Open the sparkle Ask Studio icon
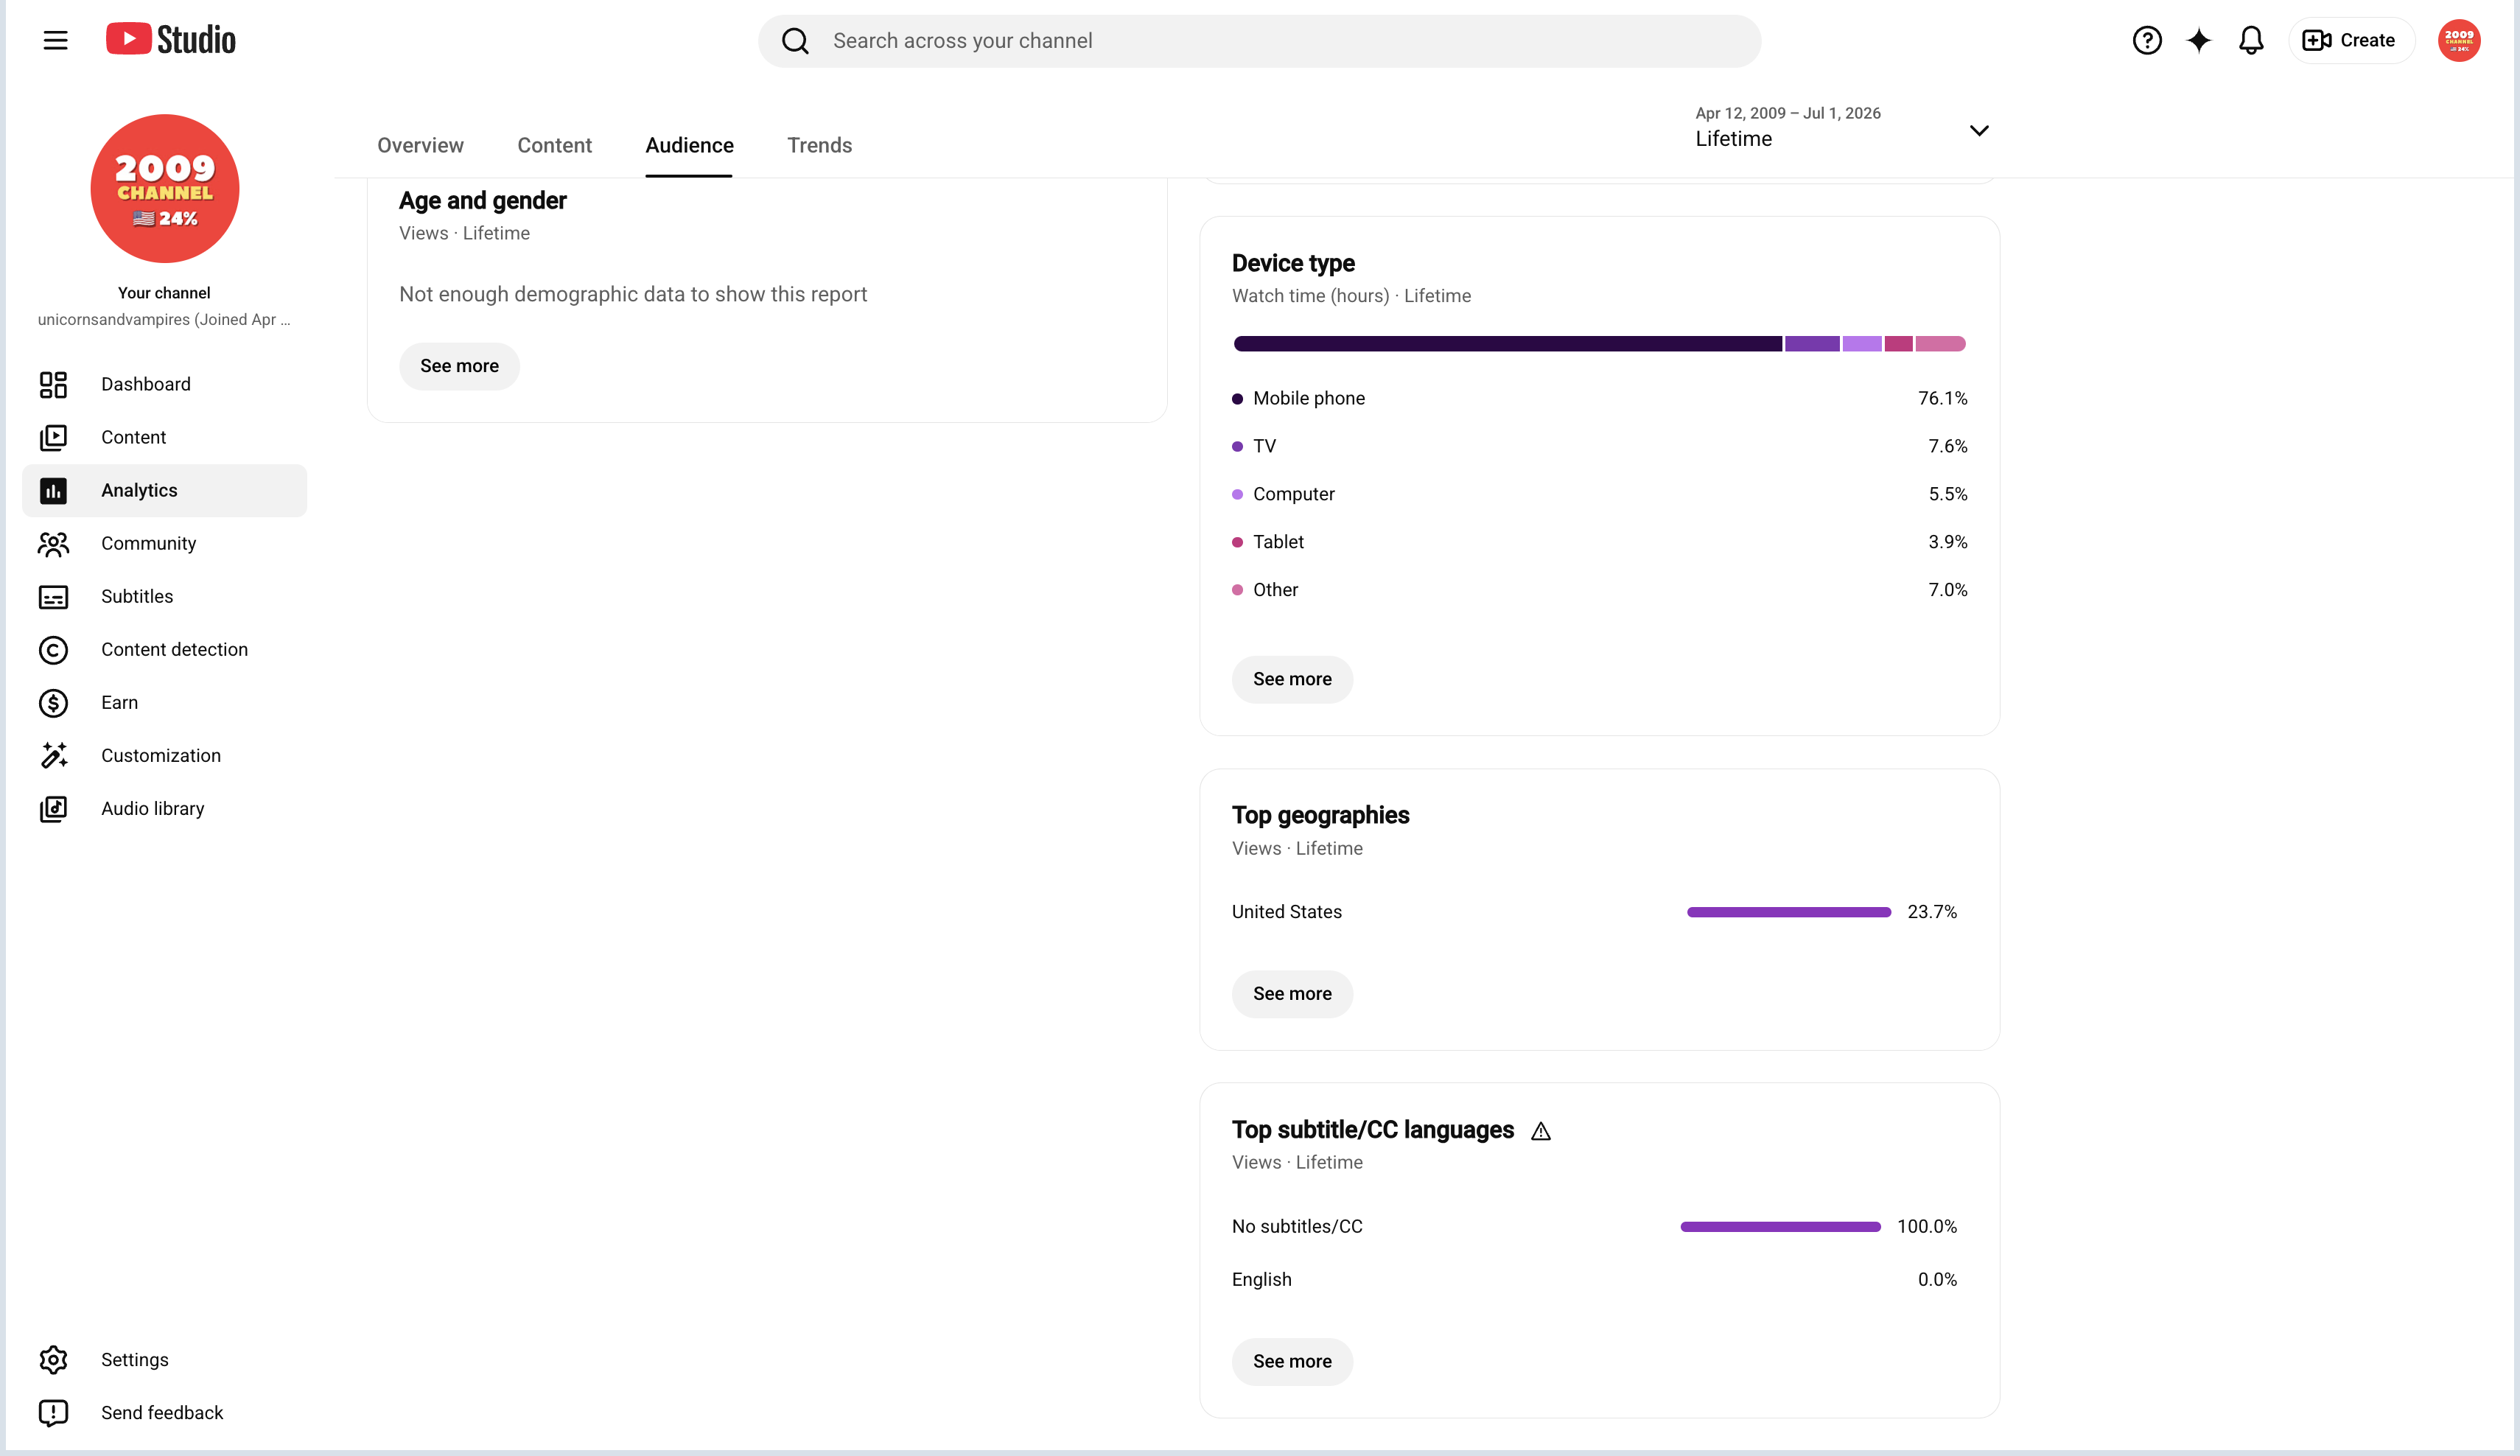 pos(2199,40)
